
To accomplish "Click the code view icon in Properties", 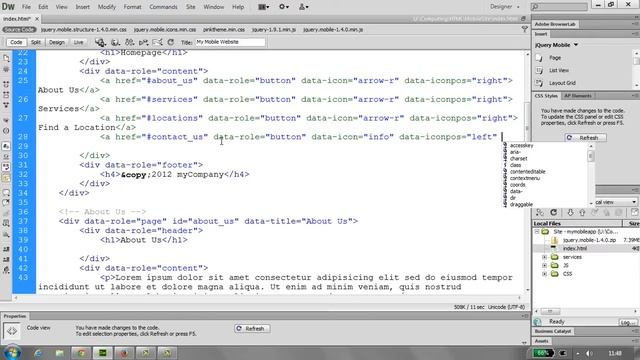I will tap(11, 331).
